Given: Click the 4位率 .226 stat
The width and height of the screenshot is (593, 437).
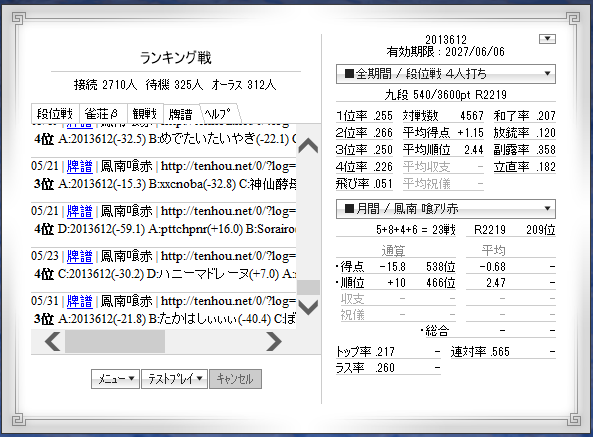Looking at the screenshot, I should click(364, 167).
